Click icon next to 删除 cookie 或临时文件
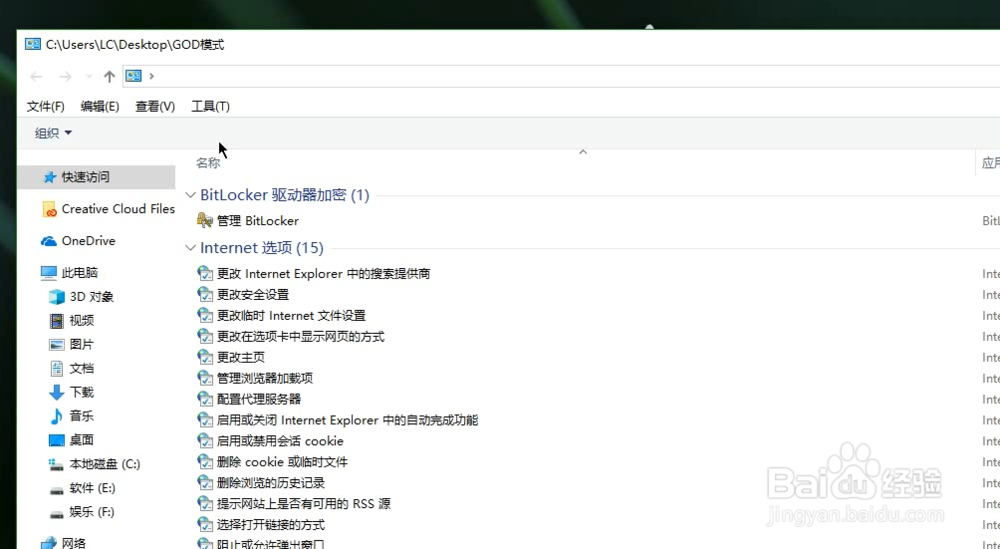The image size is (1000, 549). (205, 462)
